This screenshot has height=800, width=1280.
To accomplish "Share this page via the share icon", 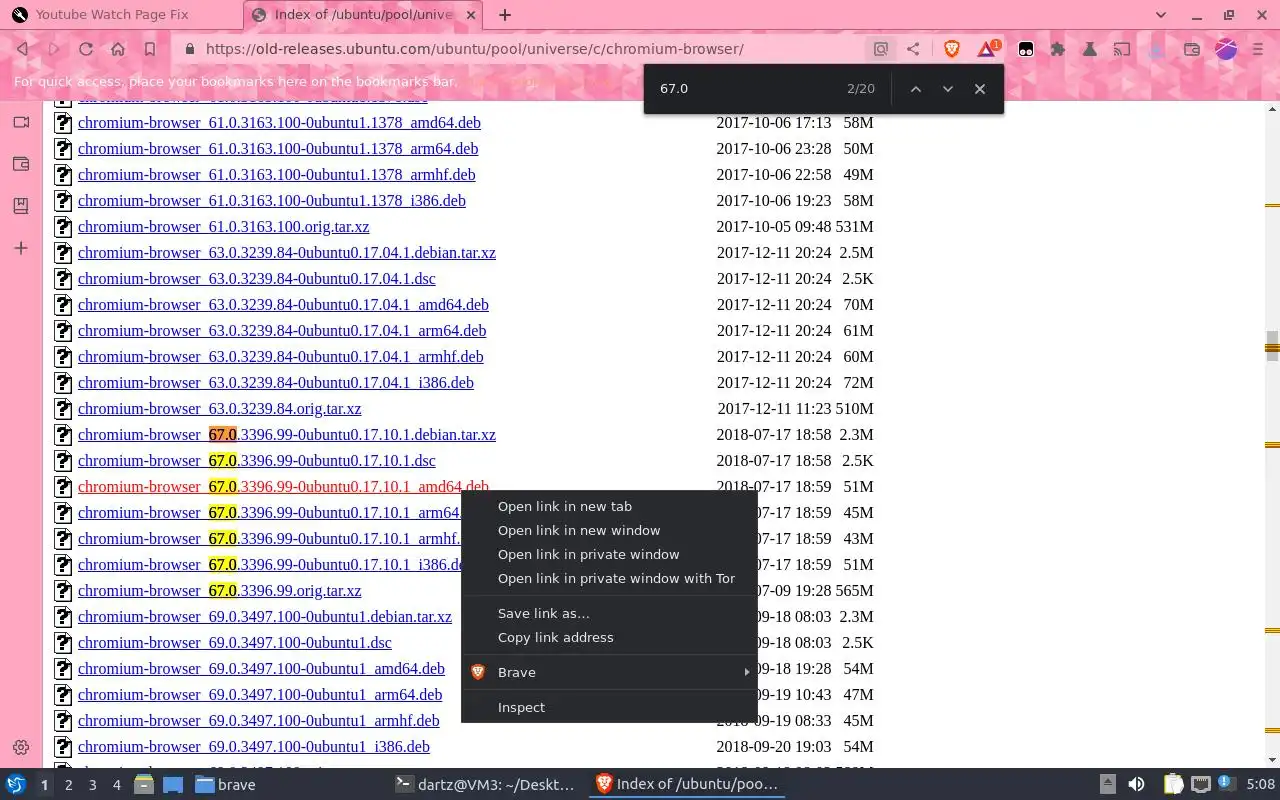I will tap(913, 49).
